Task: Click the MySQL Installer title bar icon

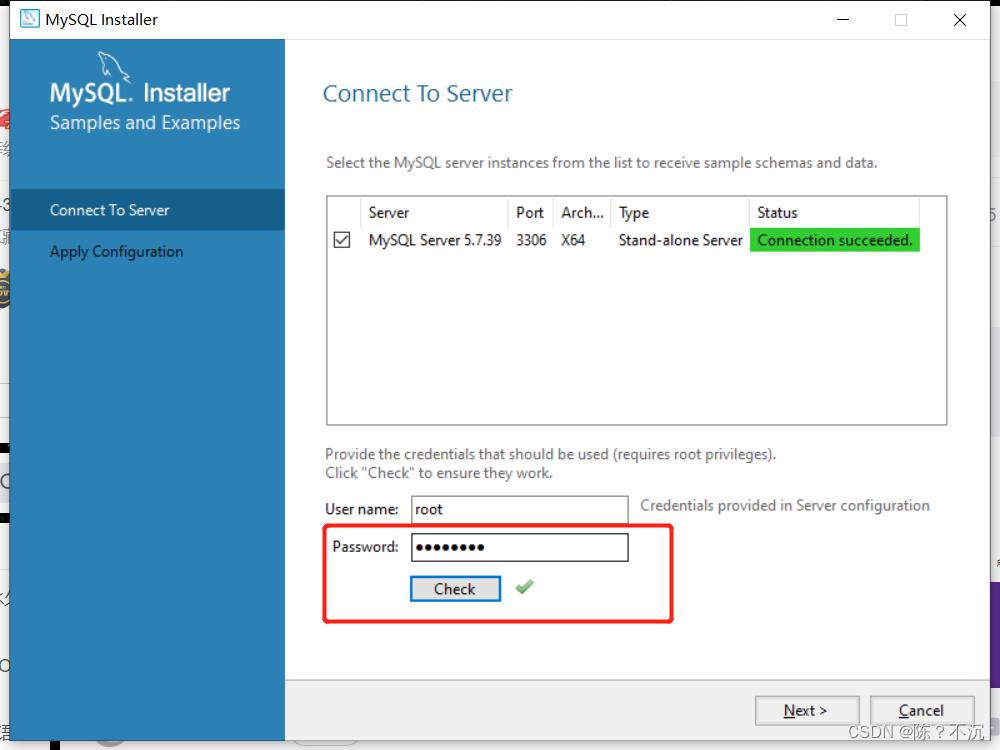Action: tap(26, 18)
